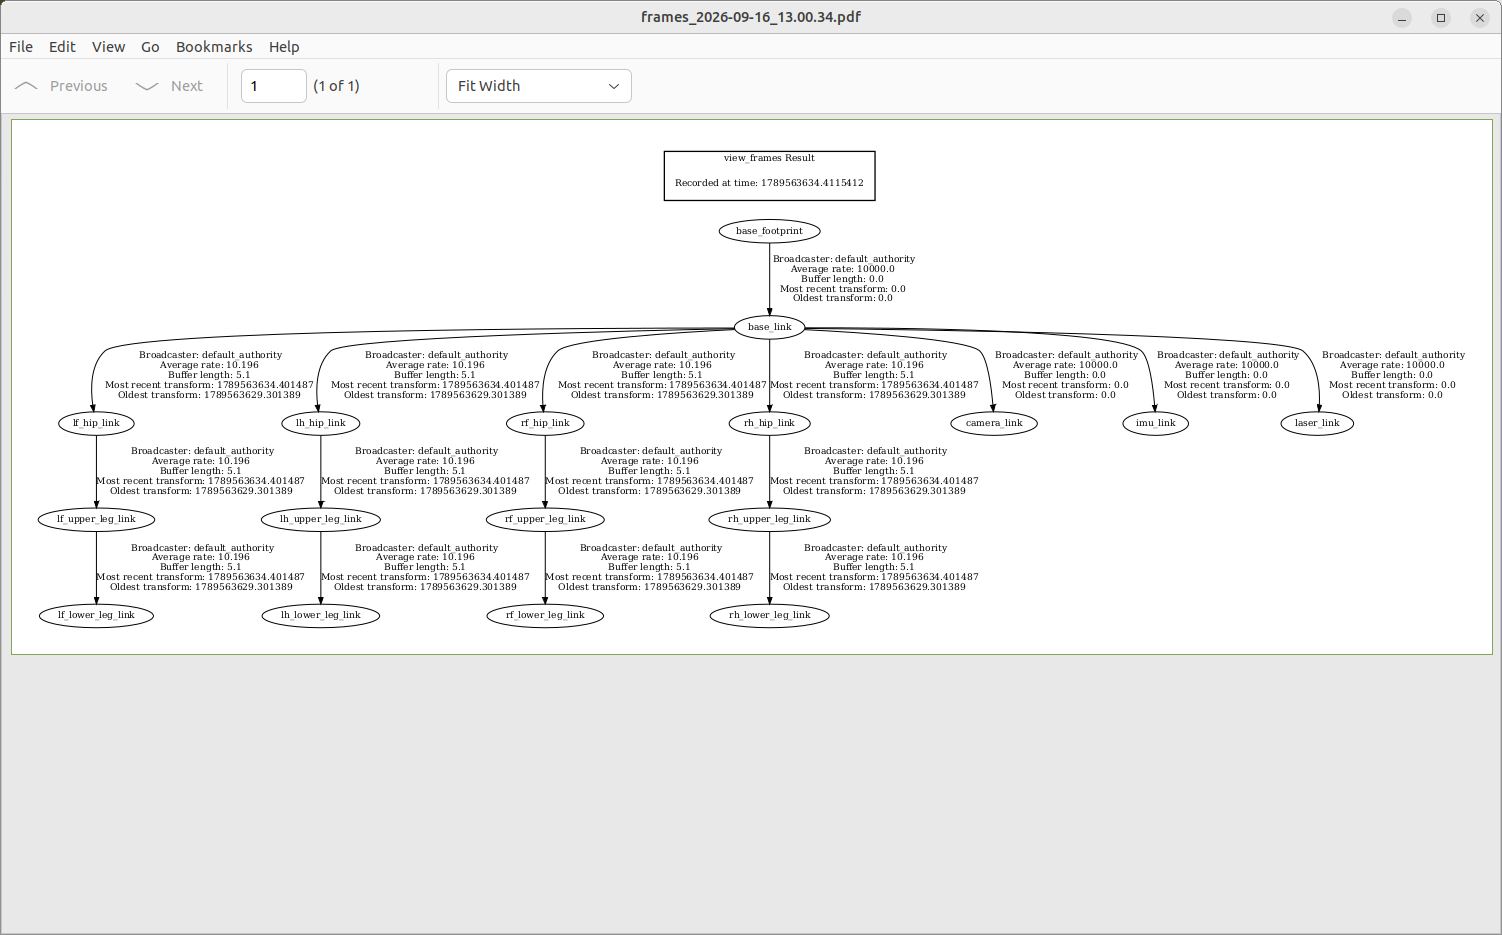
Task: Open the View menu
Action: 108,47
